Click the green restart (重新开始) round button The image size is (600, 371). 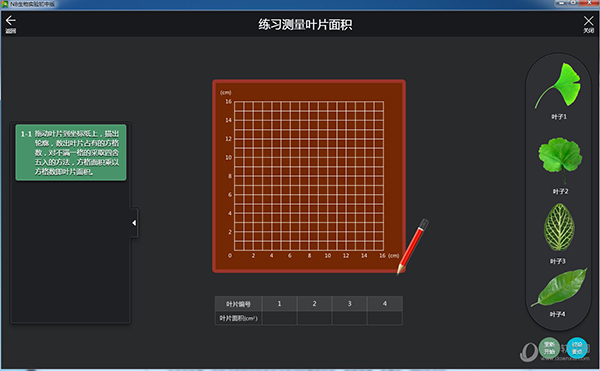[549, 348]
